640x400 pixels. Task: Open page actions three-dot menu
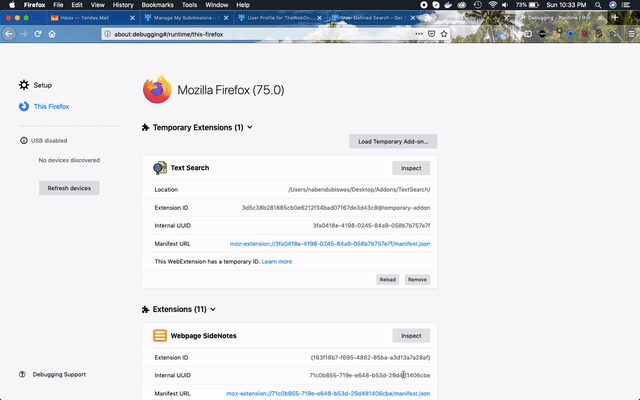(x=419, y=34)
